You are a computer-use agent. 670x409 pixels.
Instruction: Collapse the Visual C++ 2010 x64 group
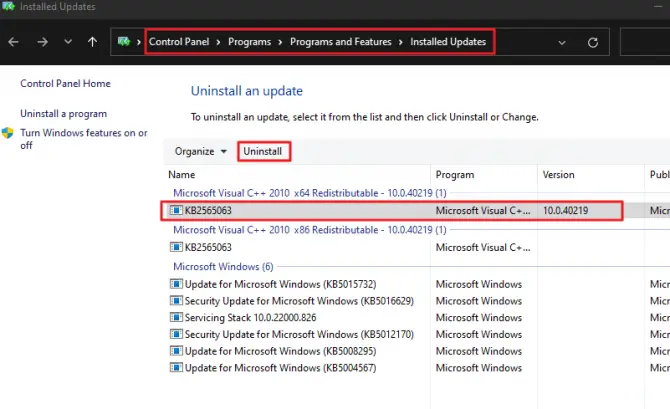click(310, 193)
